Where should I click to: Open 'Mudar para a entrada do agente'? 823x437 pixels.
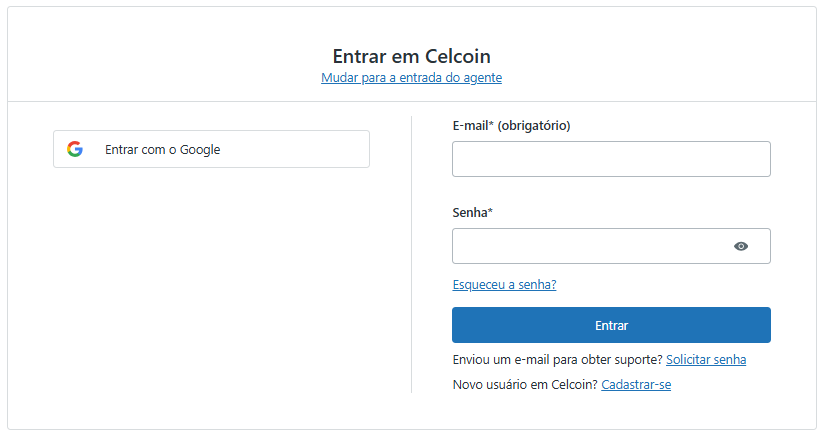tap(411, 77)
